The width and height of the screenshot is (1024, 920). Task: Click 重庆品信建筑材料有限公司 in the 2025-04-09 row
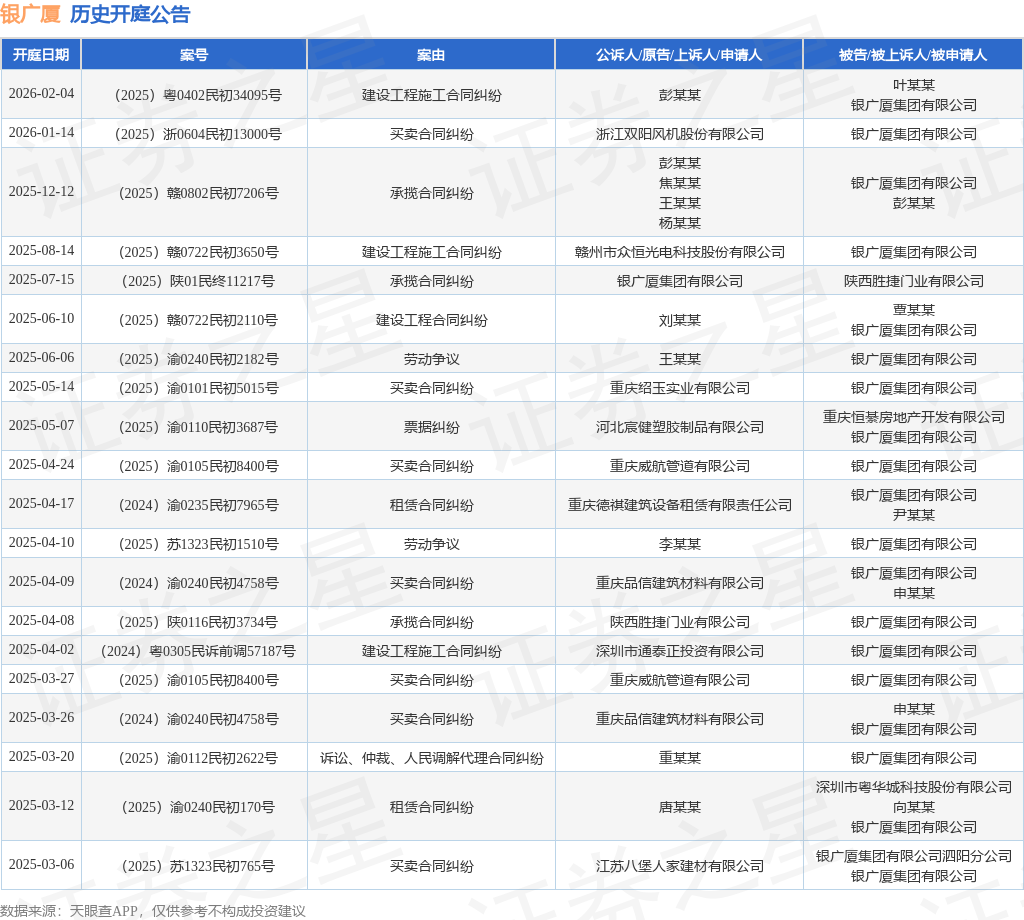point(679,584)
